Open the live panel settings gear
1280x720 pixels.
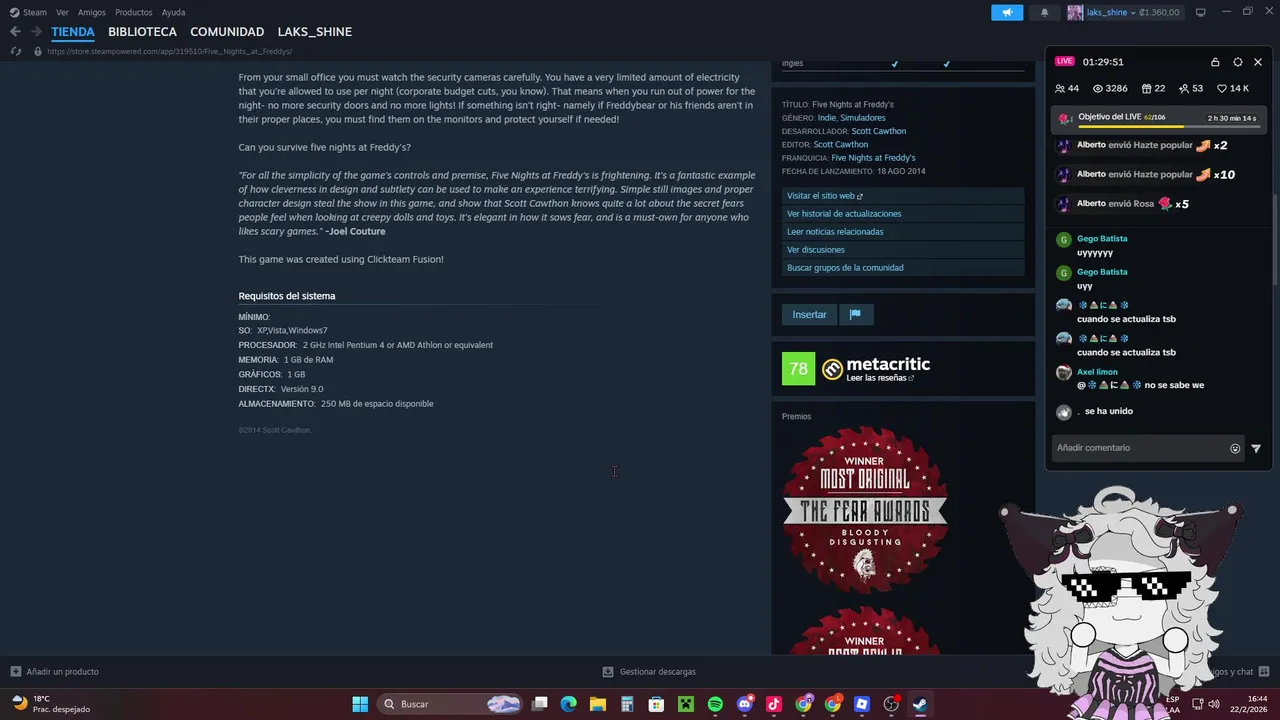tap(1238, 62)
